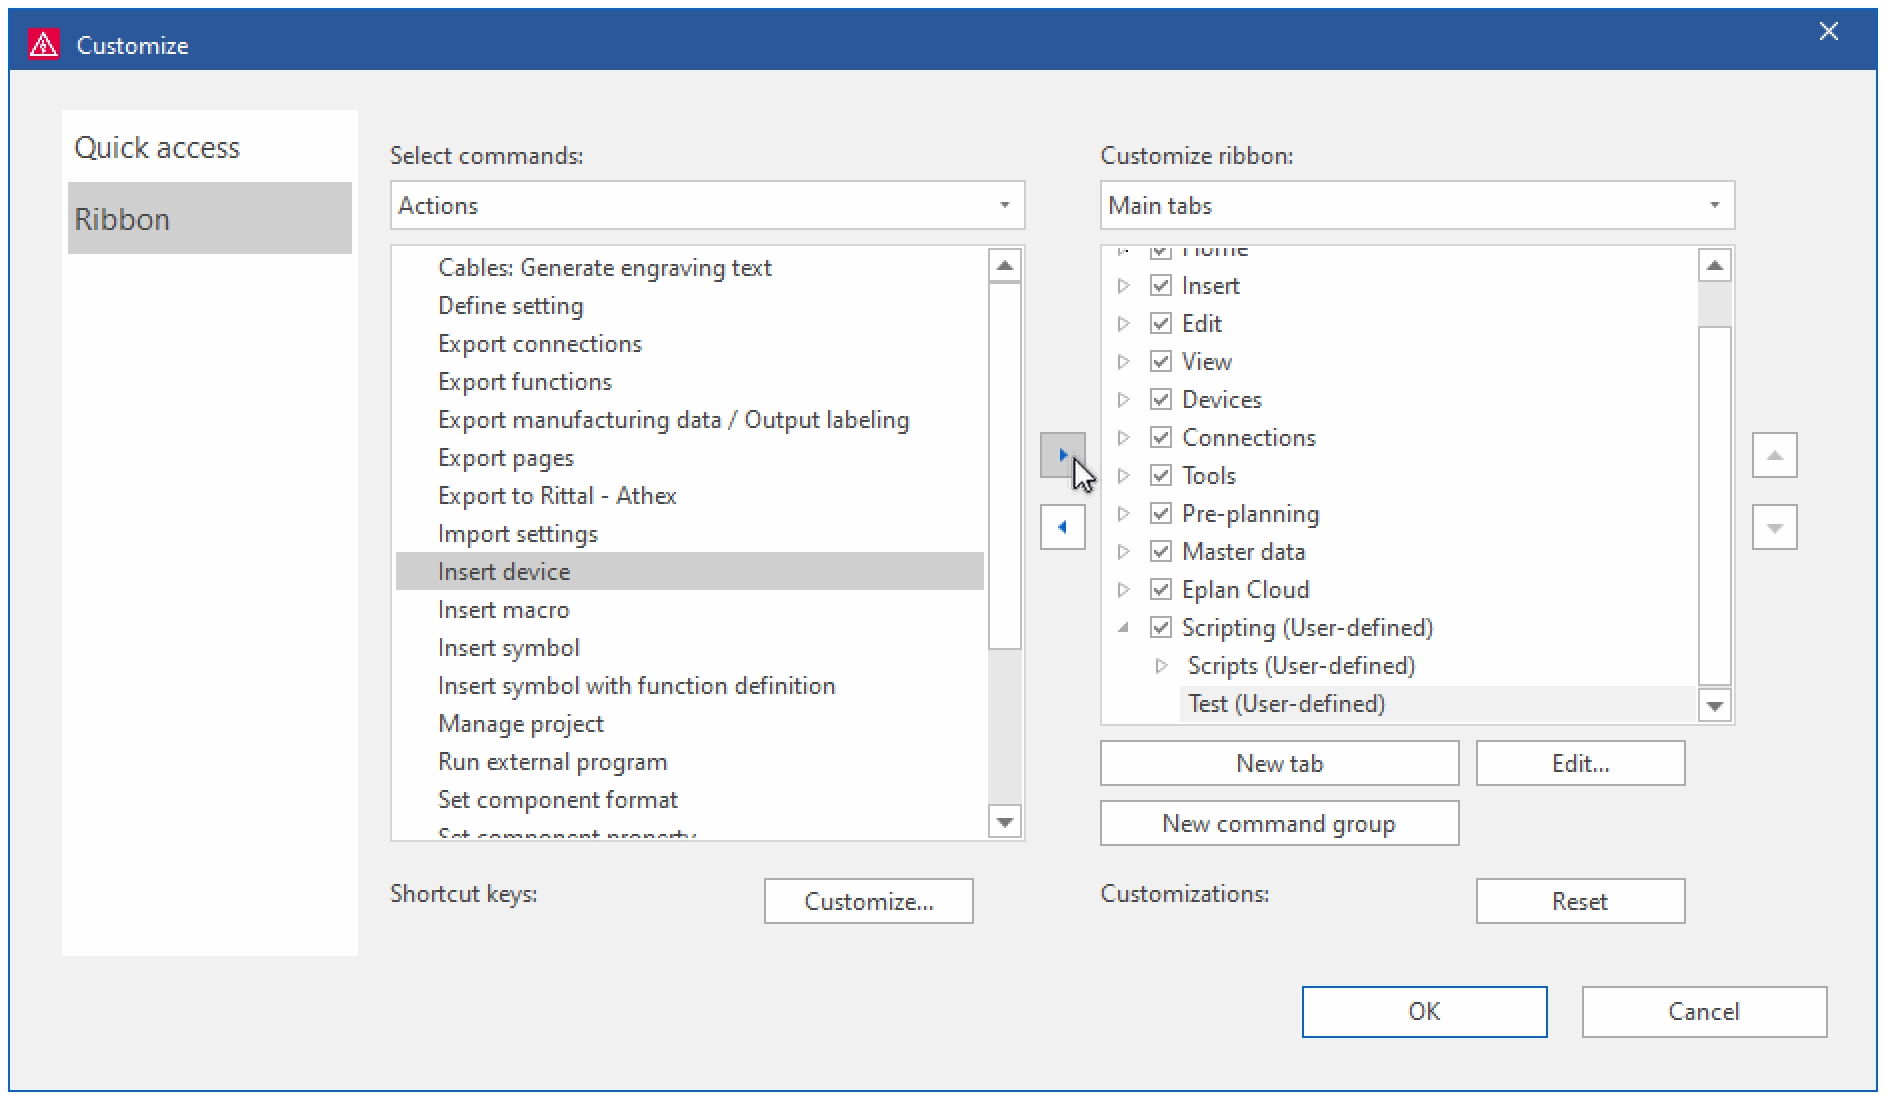
Task: Click the commands list scrollbar thumb
Action: 1005,466
